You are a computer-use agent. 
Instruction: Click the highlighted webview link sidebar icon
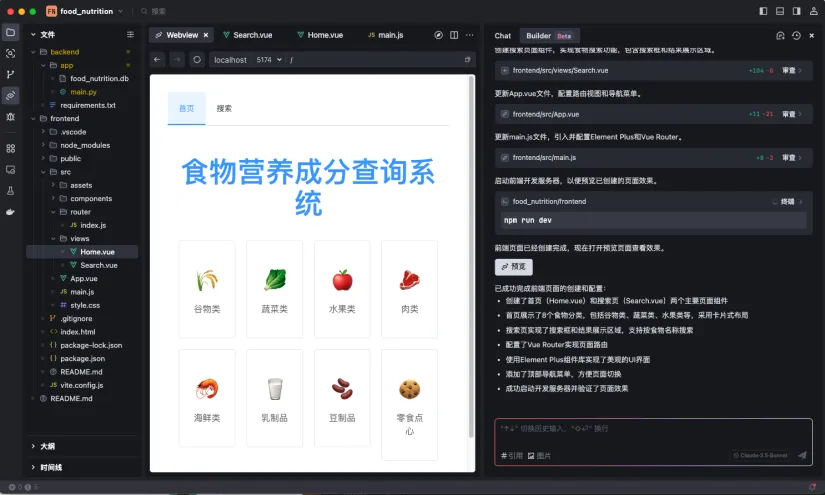point(10,95)
